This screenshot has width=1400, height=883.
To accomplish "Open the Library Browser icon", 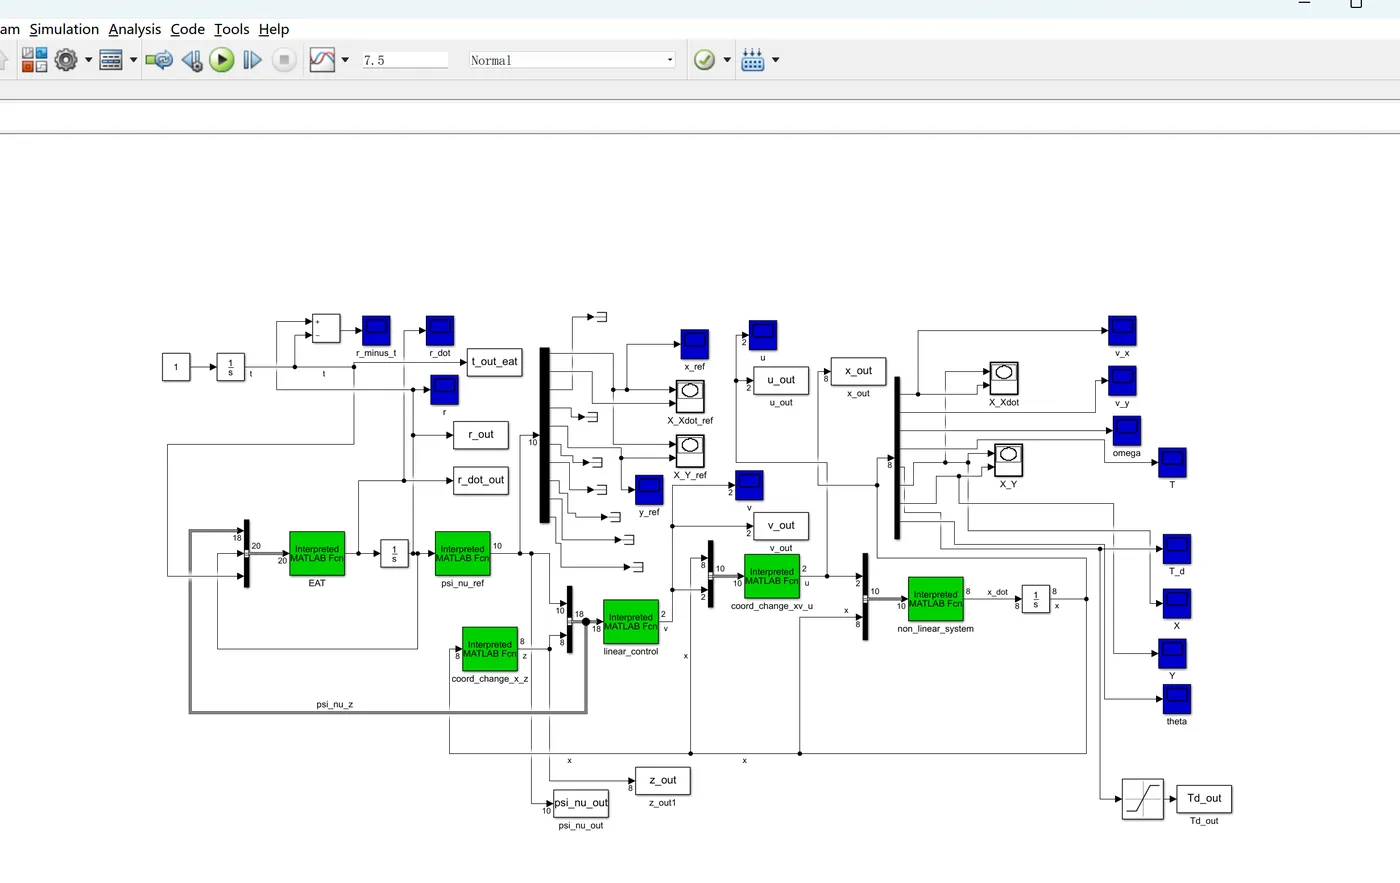I will point(35,60).
